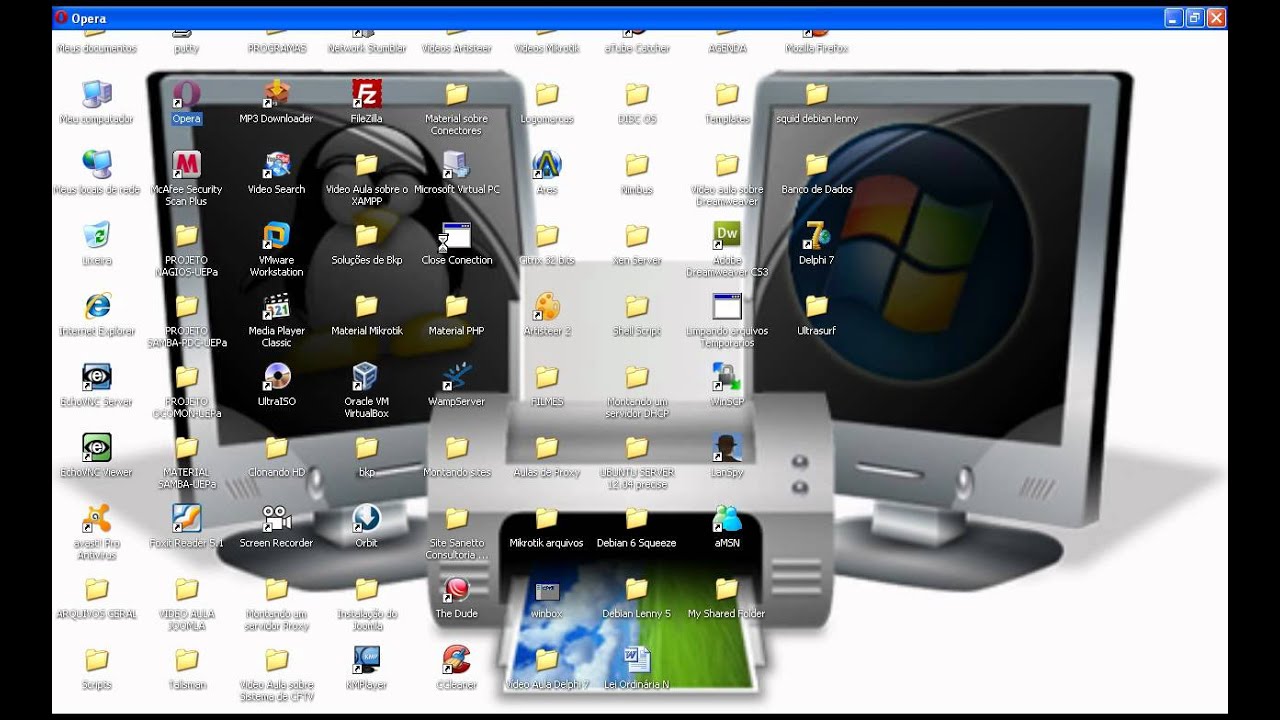Open squid debian lenny folder
This screenshot has width=1280, height=720.
(817, 95)
